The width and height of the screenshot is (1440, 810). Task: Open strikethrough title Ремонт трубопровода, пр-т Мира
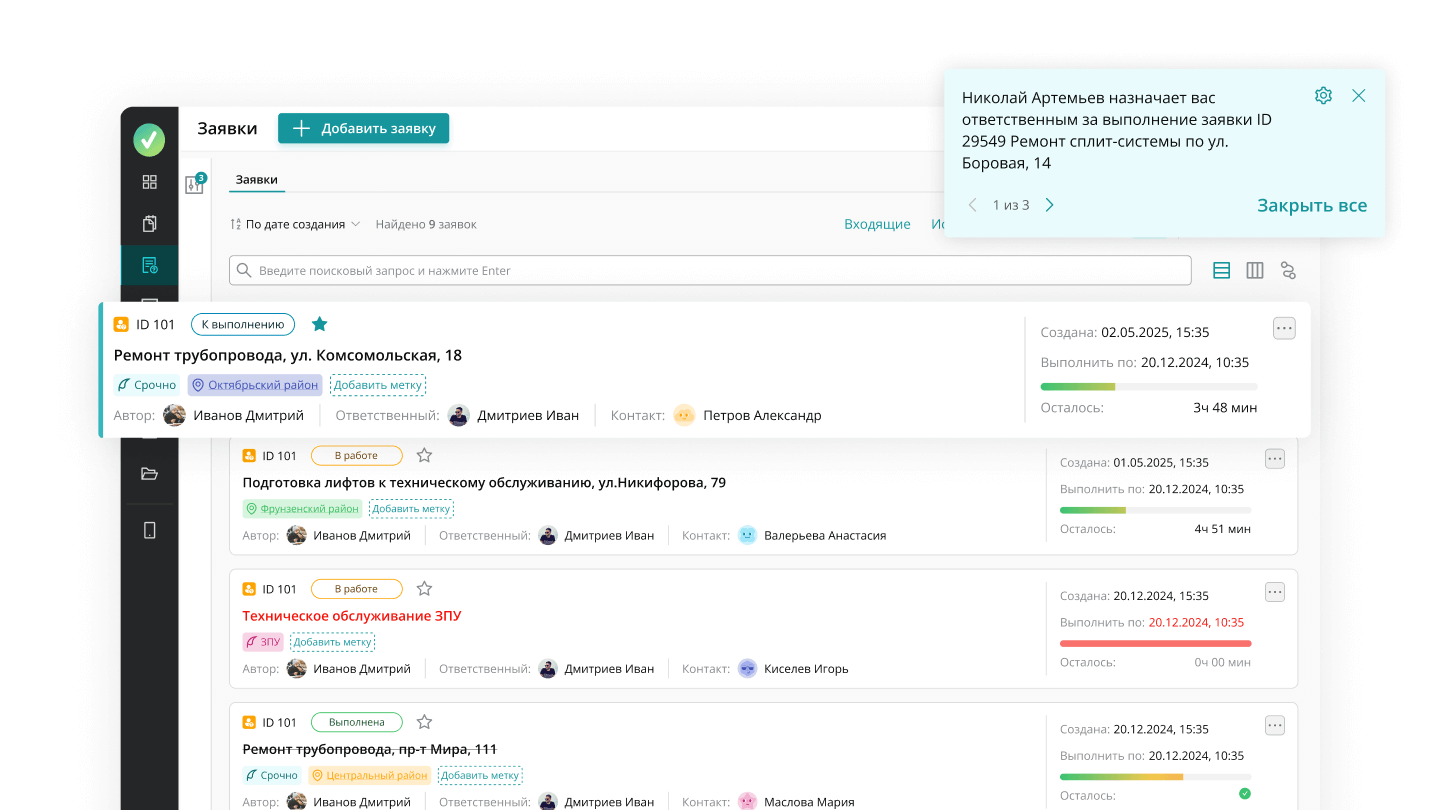[x=370, y=749]
